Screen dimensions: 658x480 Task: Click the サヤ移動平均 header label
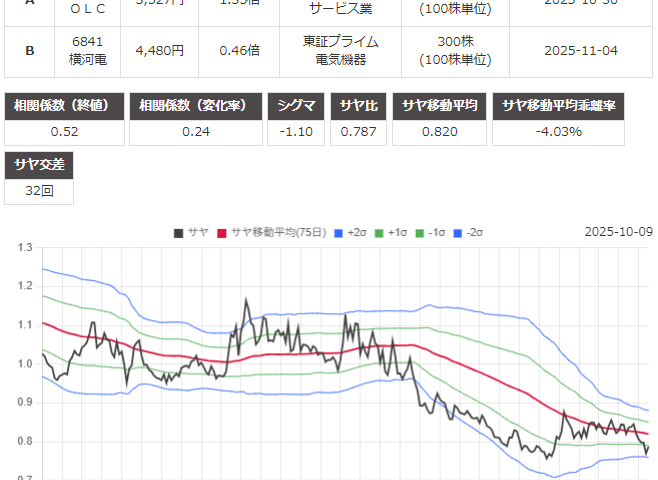[440, 106]
